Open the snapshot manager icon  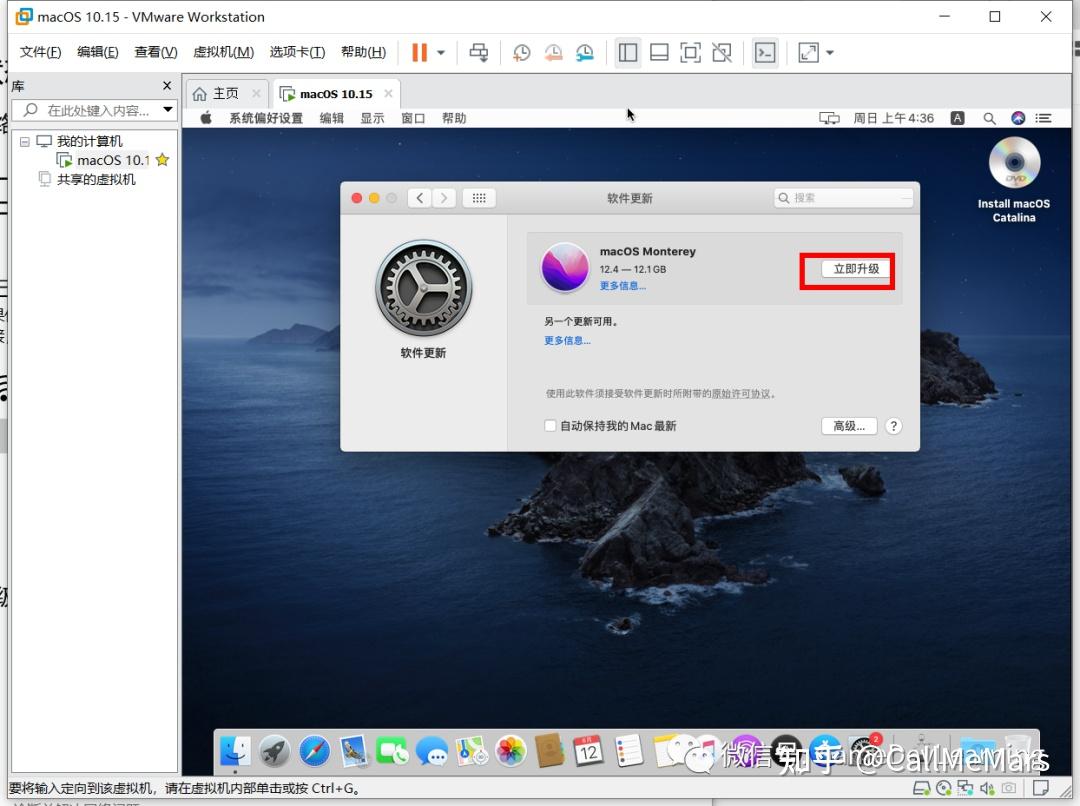tap(585, 52)
